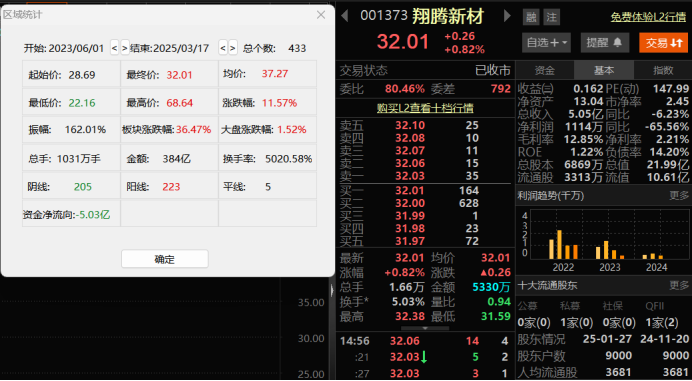
Task: Select 买一 price 32.01
Action: [x=410, y=191]
